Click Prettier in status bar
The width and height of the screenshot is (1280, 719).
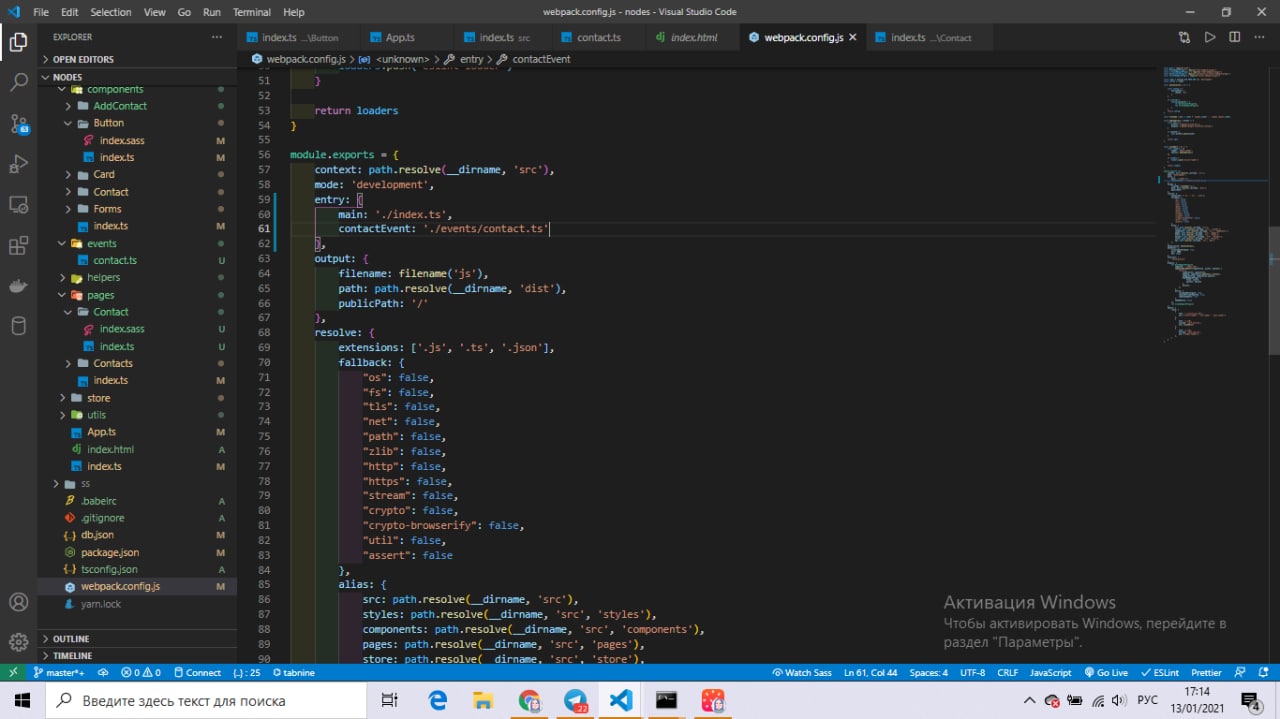(1206, 672)
